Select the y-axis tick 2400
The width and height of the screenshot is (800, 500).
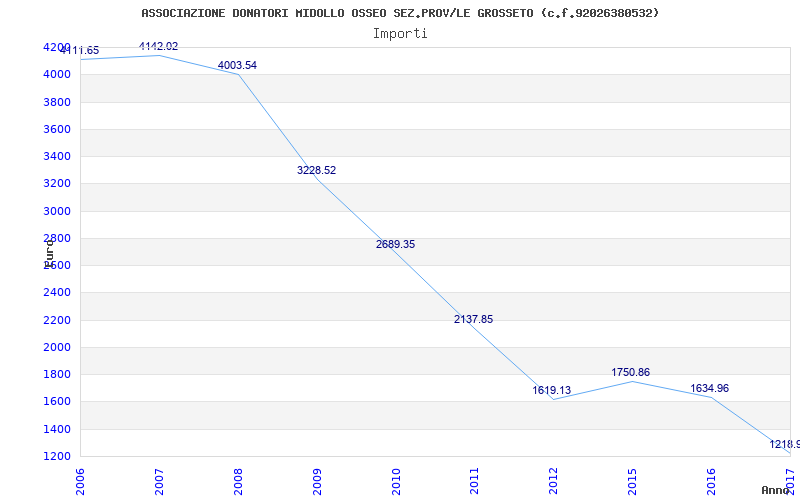pos(57,293)
